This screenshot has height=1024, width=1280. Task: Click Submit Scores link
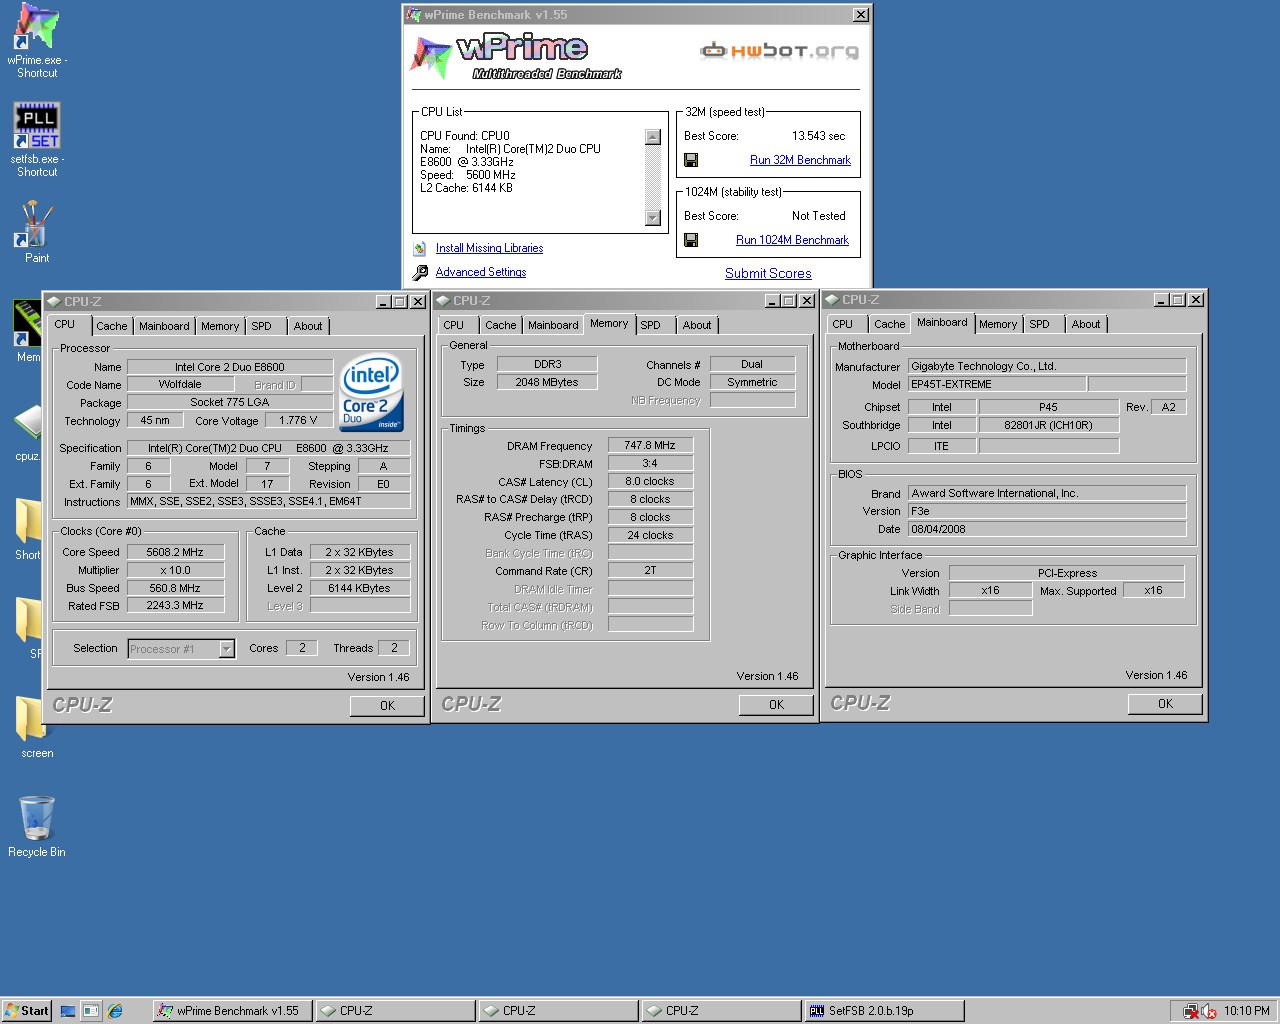point(768,273)
